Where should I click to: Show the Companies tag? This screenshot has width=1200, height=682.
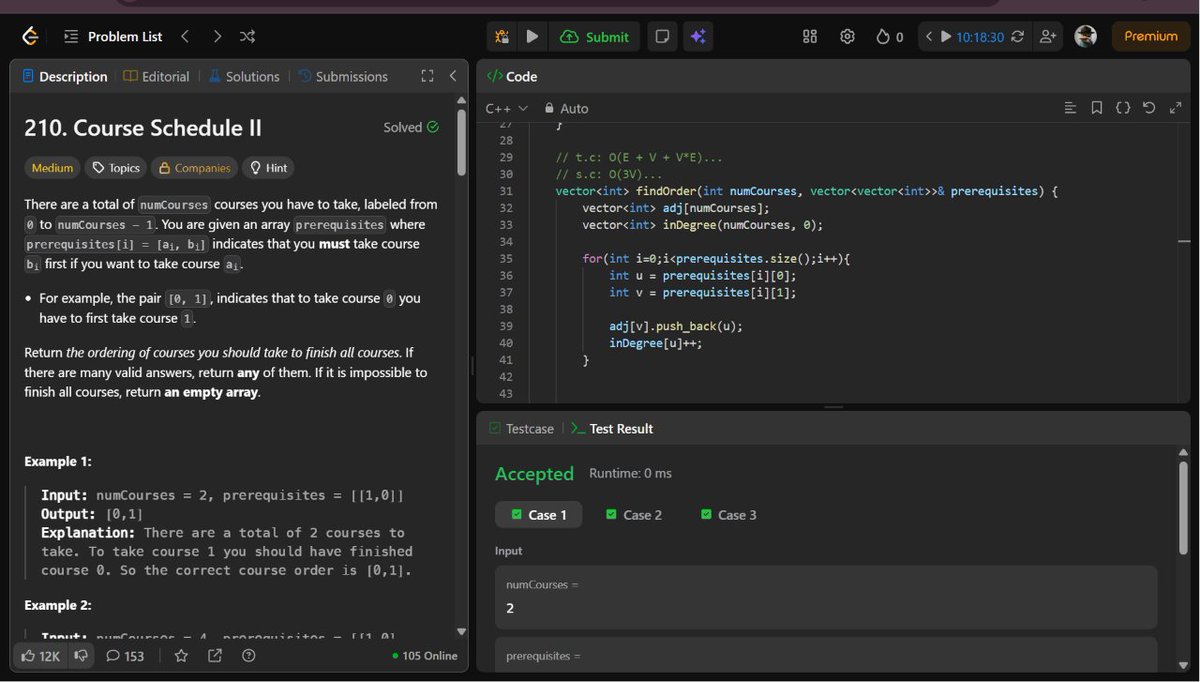coord(194,168)
